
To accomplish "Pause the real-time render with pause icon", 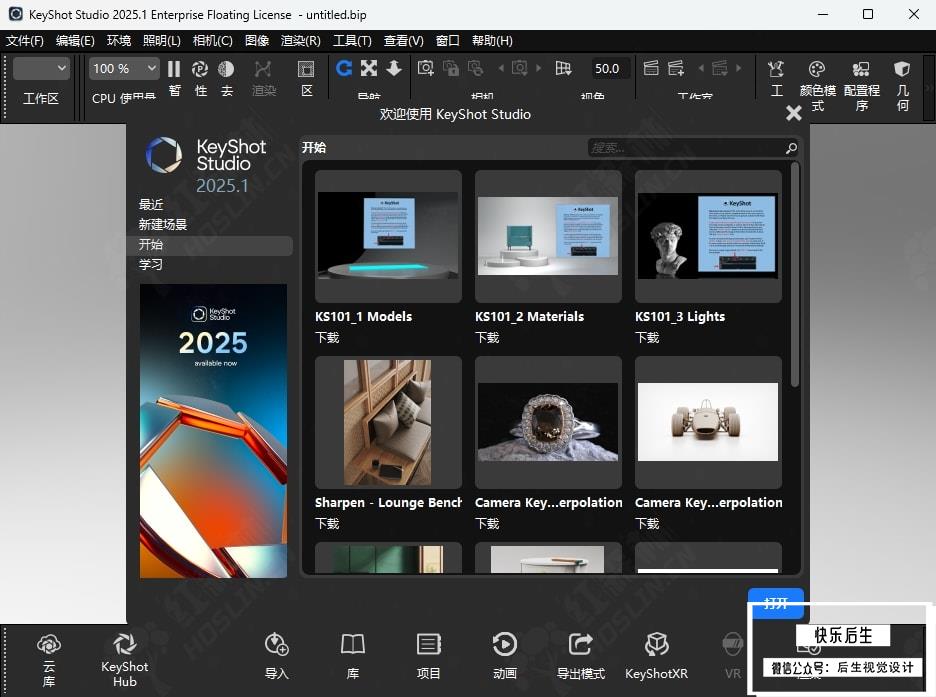I will click(x=174, y=69).
